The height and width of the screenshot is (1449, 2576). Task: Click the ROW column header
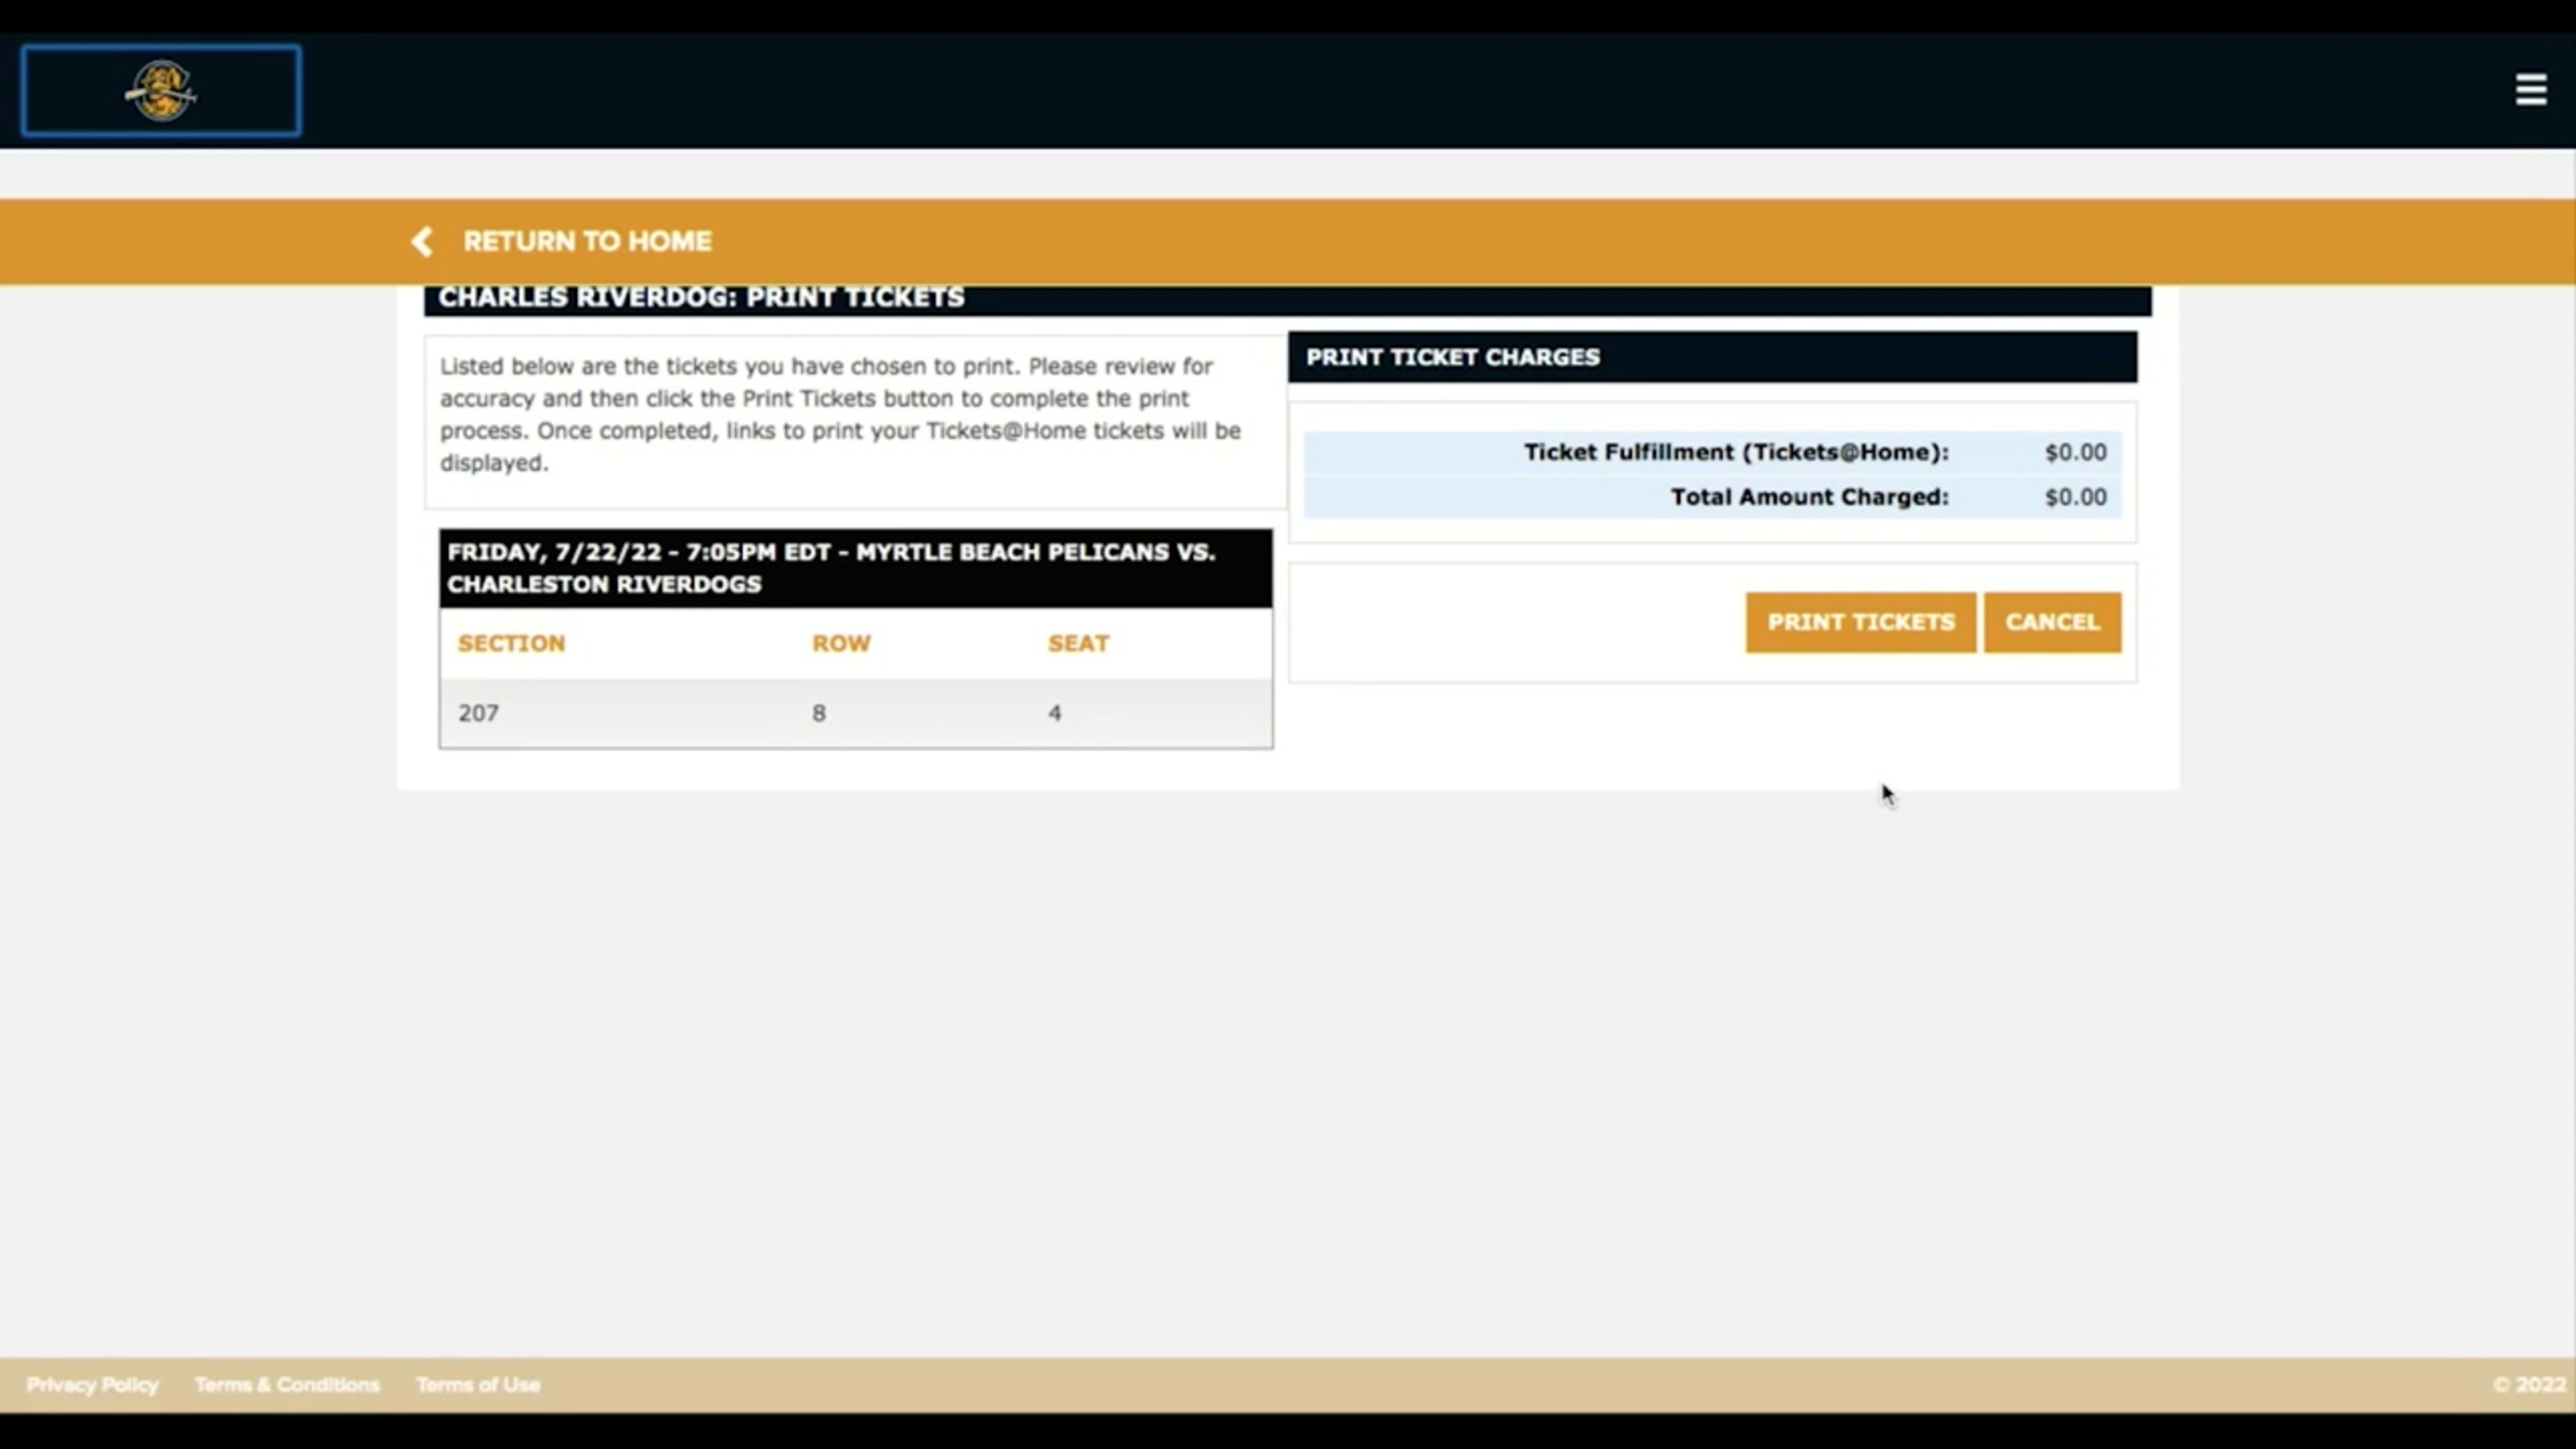click(x=841, y=643)
